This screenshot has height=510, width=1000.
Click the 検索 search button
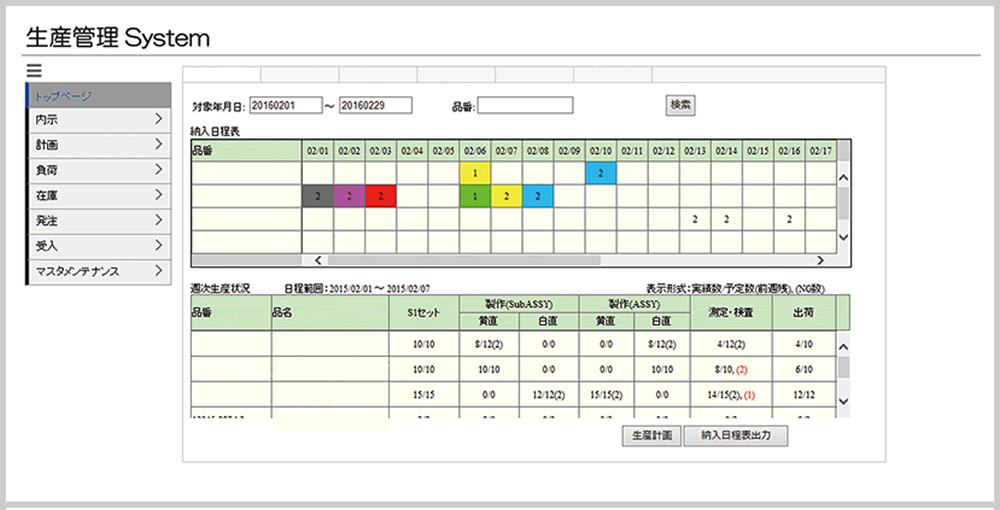coord(681,104)
